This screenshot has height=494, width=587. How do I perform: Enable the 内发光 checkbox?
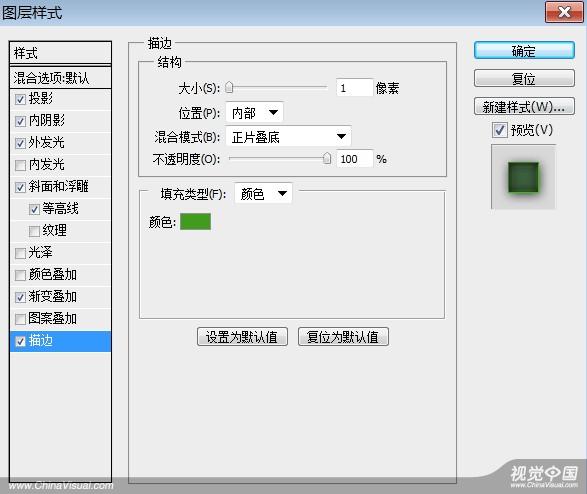coord(20,165)
